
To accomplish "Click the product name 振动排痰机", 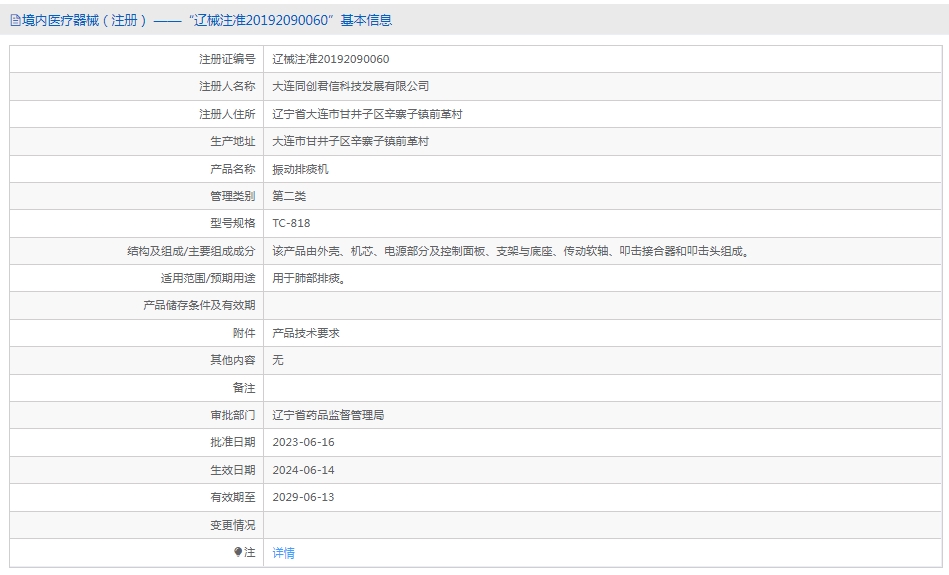I will (300, 169).
